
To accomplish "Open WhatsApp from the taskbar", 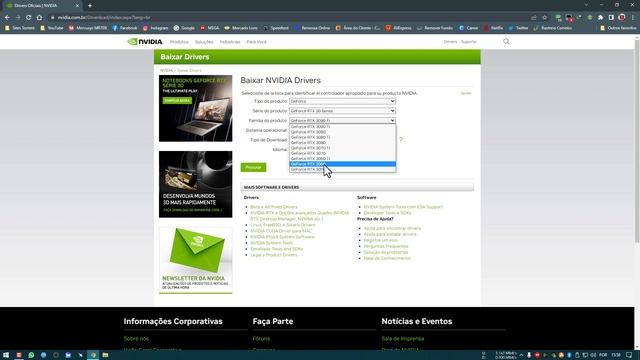I will [x=31, y=355].
